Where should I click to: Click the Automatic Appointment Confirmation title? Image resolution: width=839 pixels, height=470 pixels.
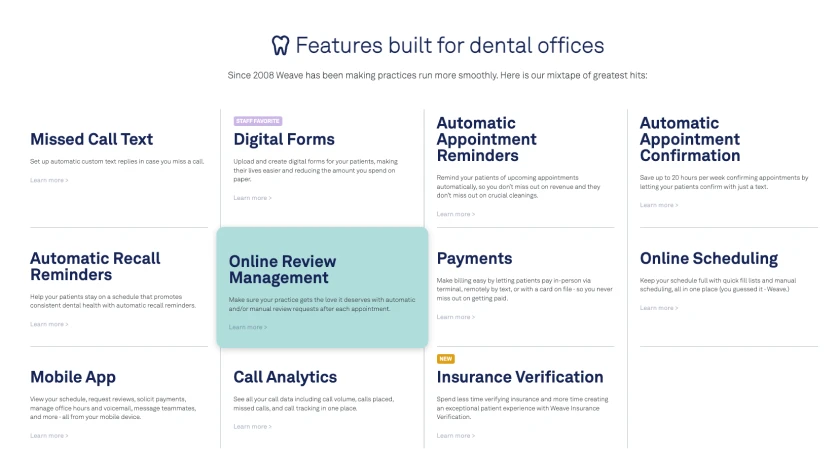click(x=690, y=139)
